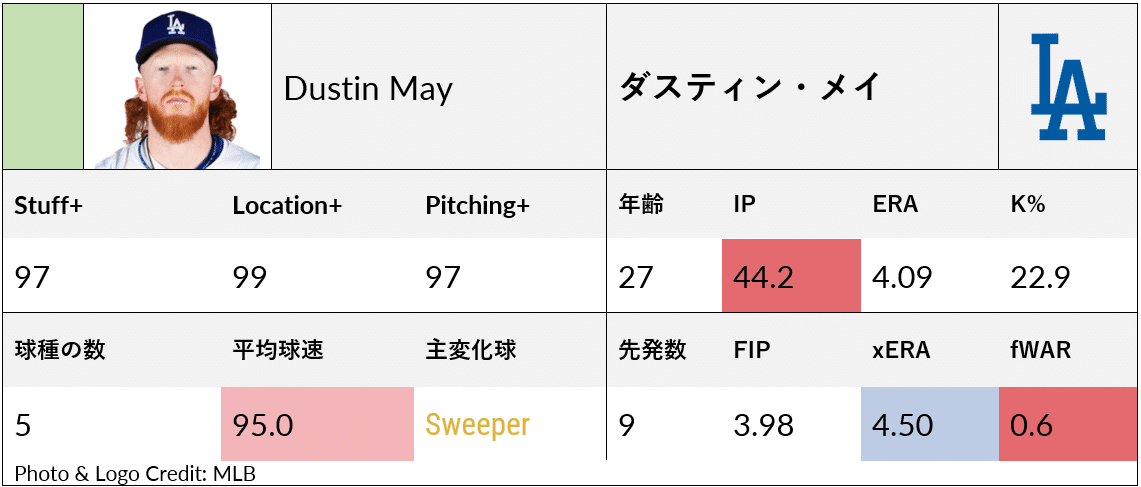The image size is (1141, 487).
Task: Select the Stuff+ column header
Action: [x=48, y=206]
